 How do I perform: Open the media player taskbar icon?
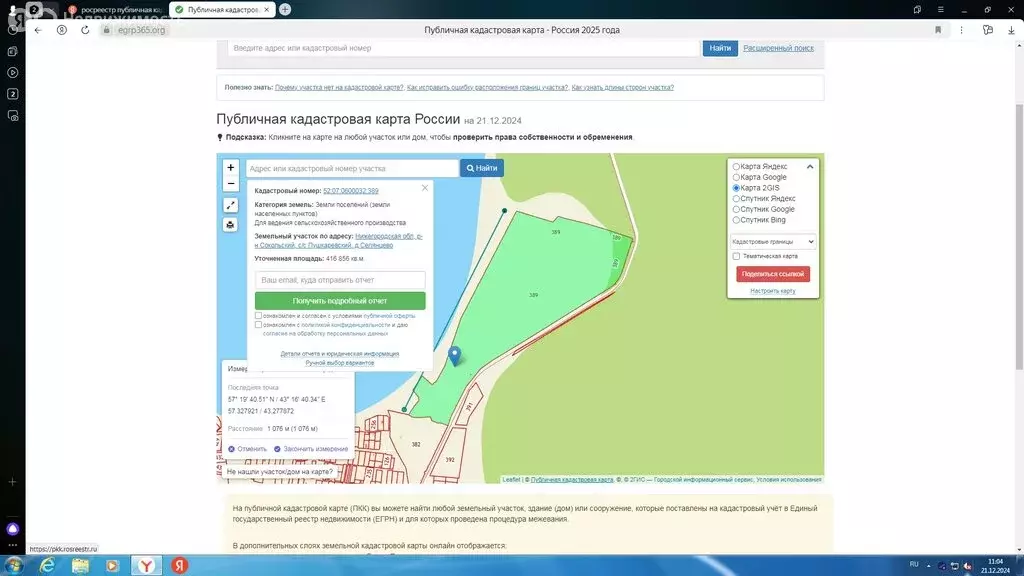point(113,566)
